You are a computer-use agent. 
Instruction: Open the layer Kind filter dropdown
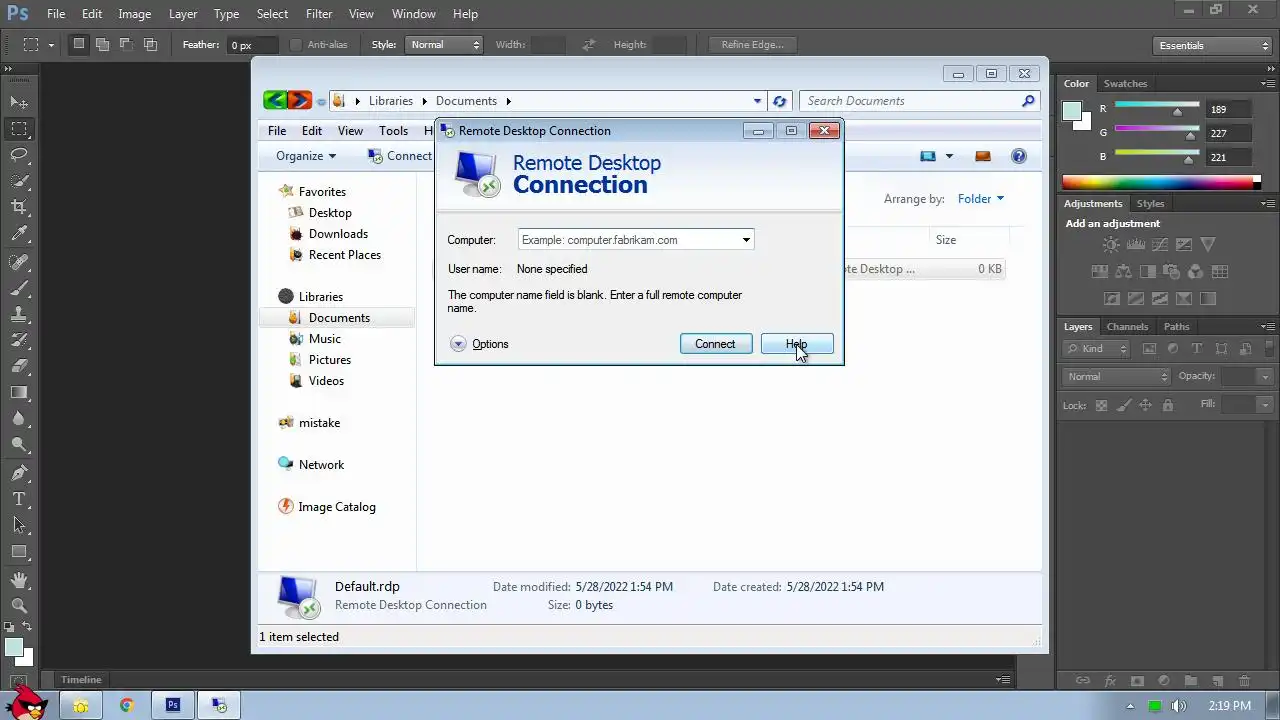(1097, 349)
